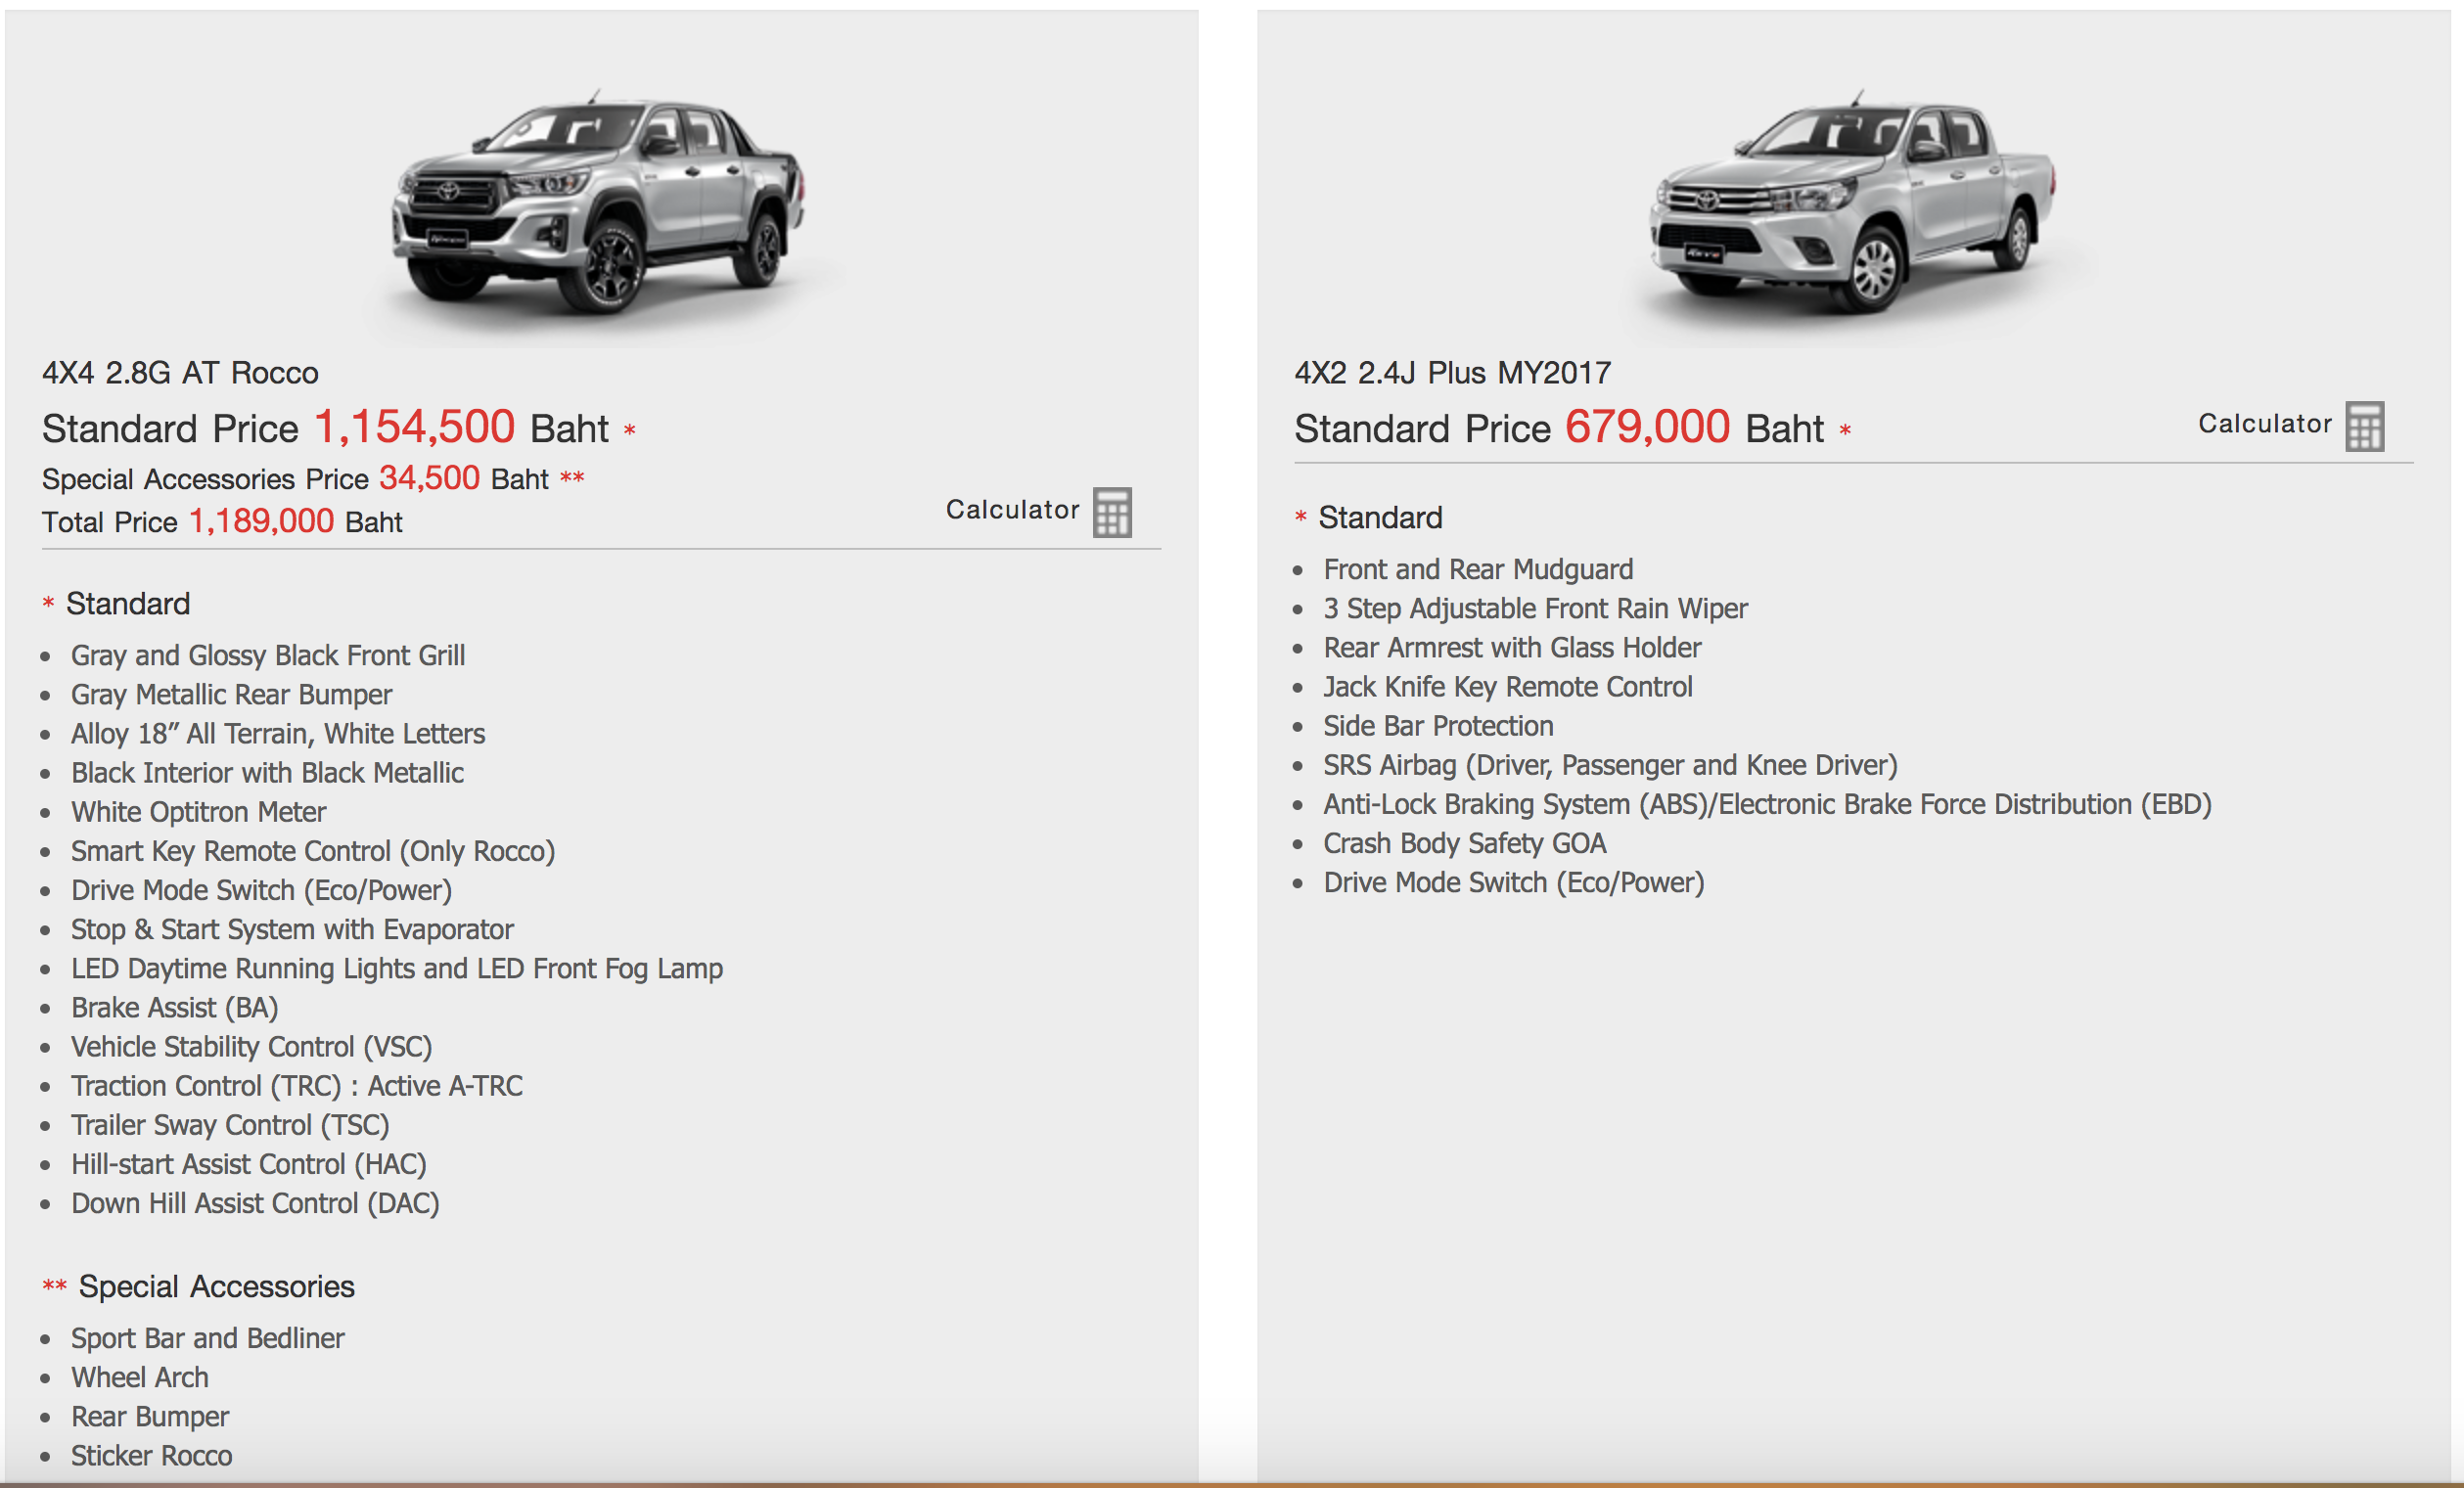Click 'Gray and Glossy Black Front Grill'
This screenshot has height=1488, width=2464.
click(x=268, y=656)
